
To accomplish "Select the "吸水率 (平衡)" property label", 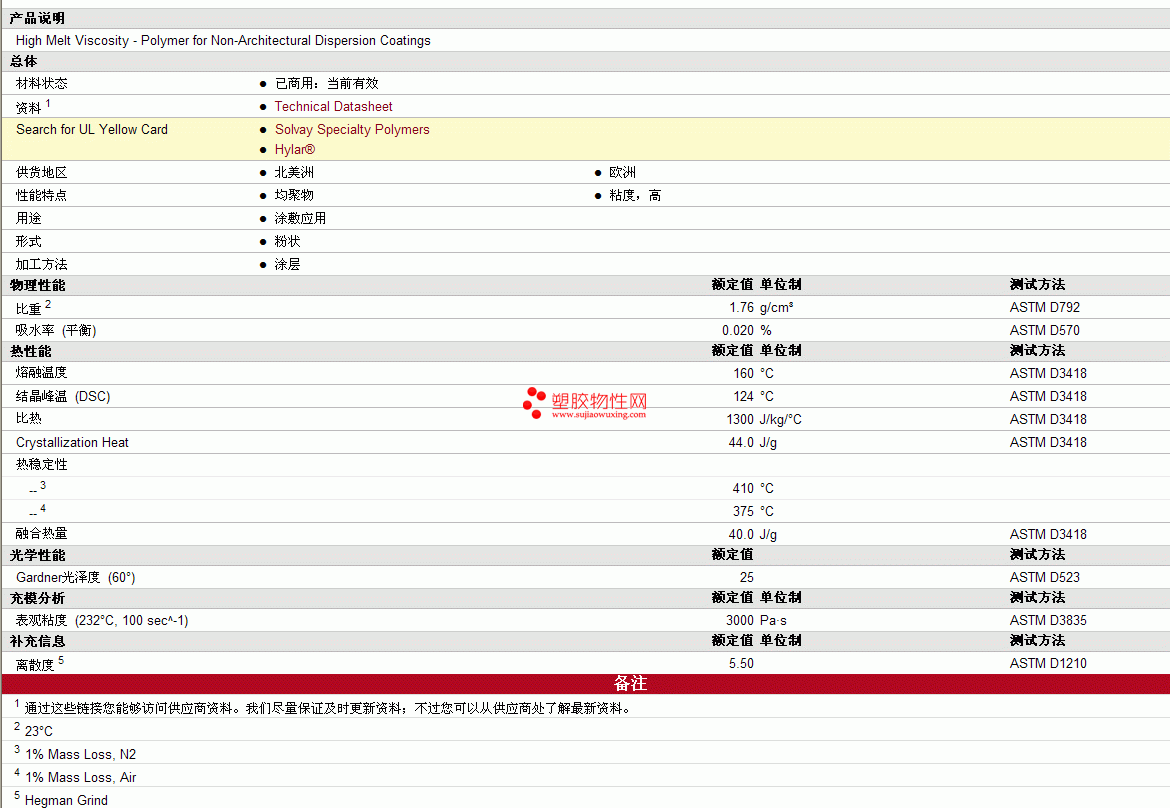I will tap(56, 331).
